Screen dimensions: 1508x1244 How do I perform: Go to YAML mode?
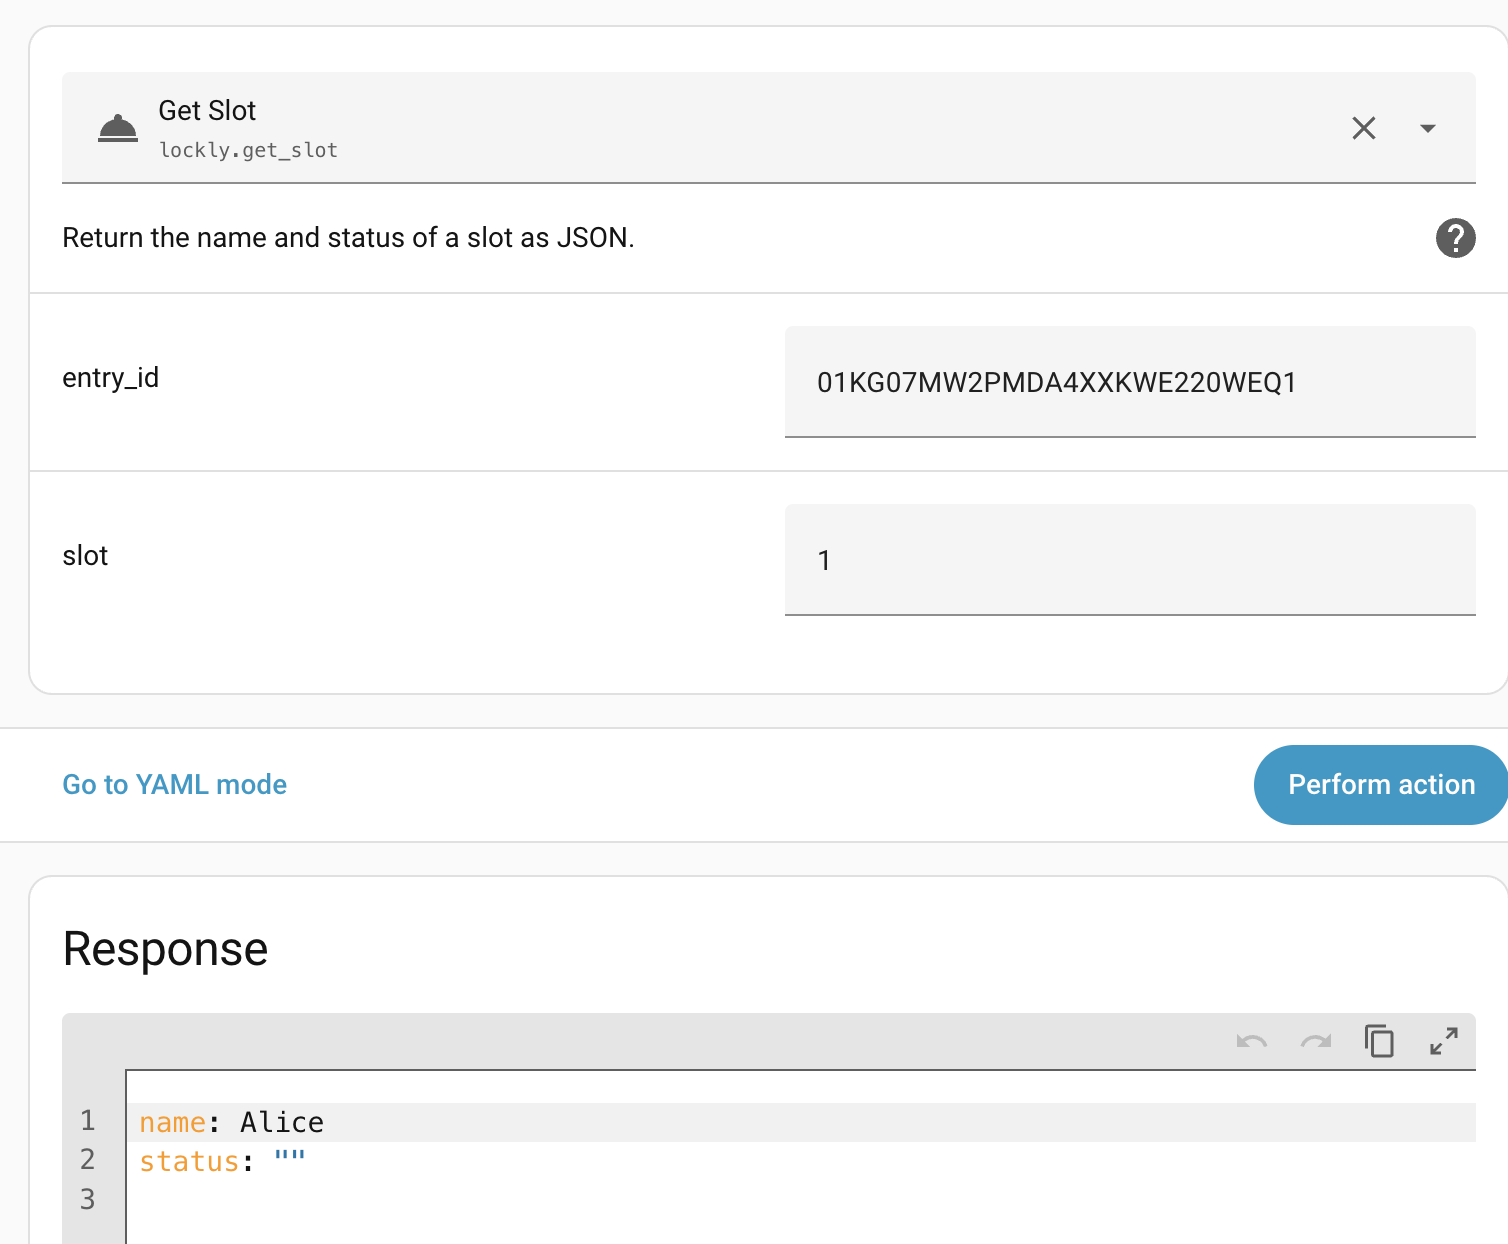175,784
